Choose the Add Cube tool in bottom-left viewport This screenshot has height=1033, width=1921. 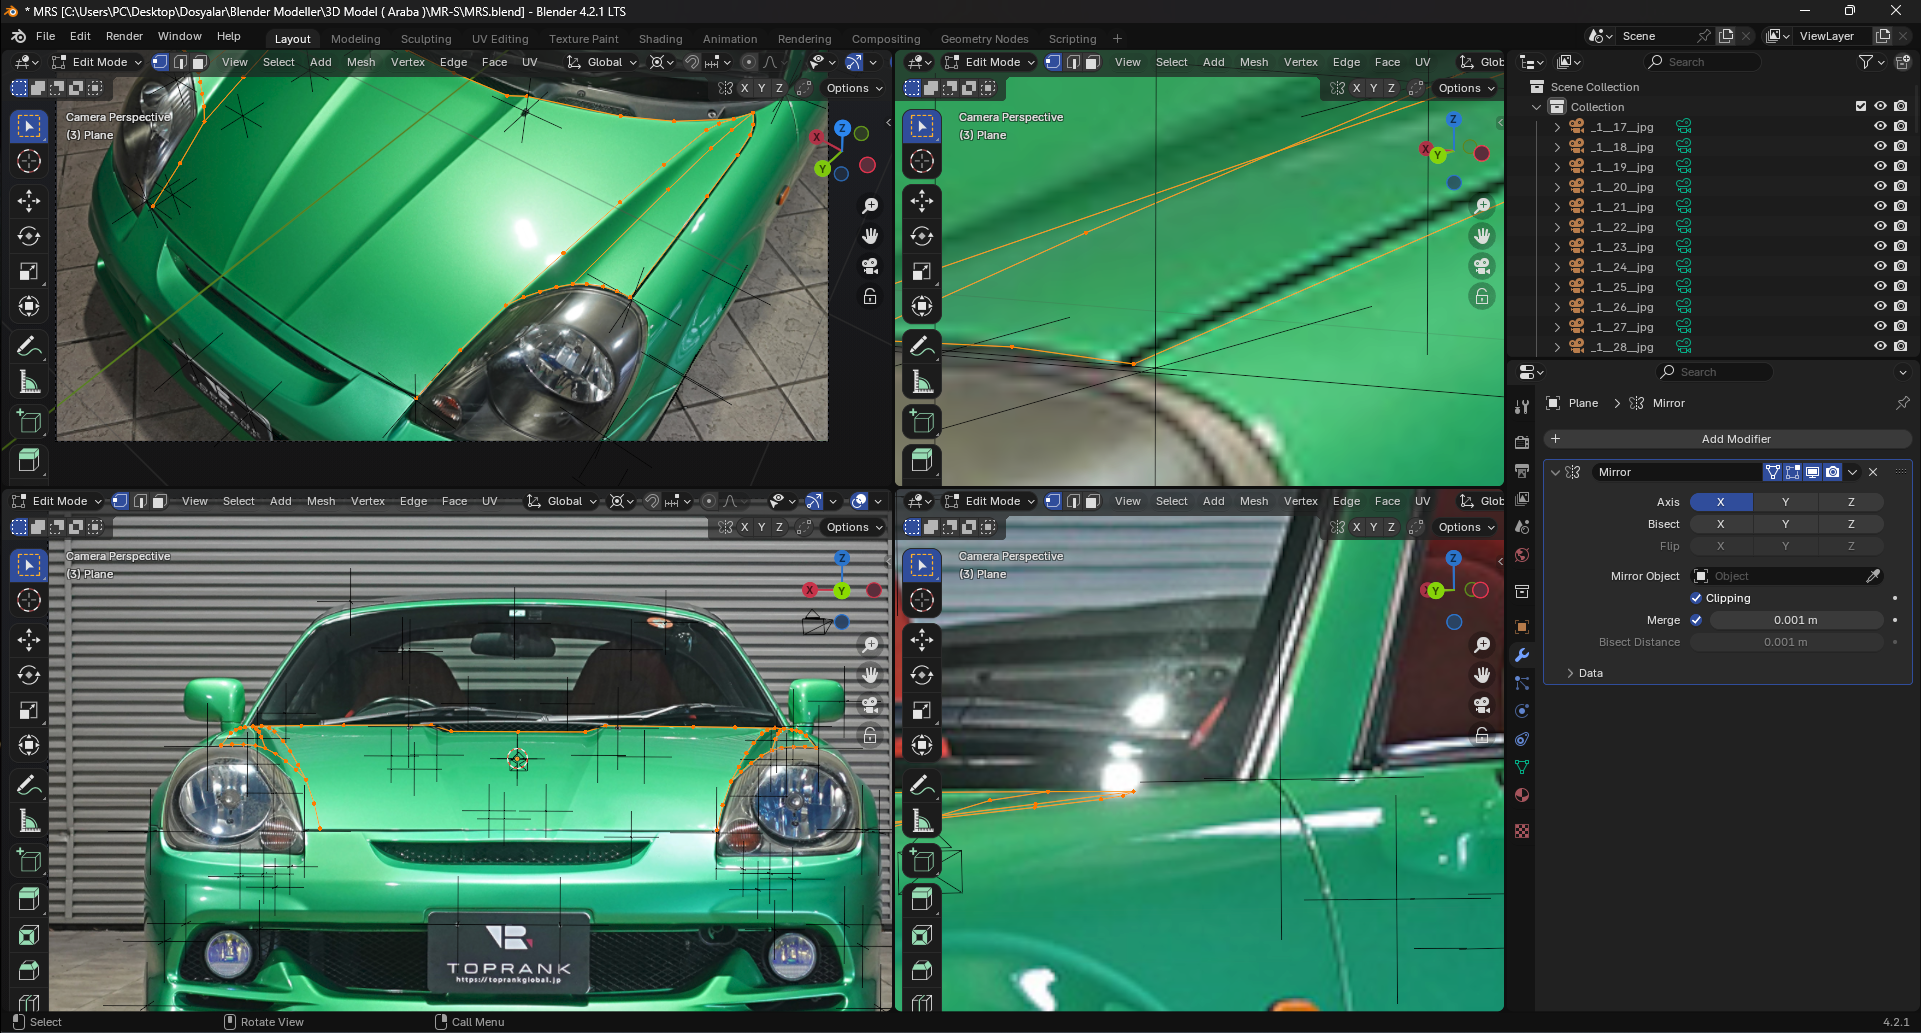coord(29,861)
